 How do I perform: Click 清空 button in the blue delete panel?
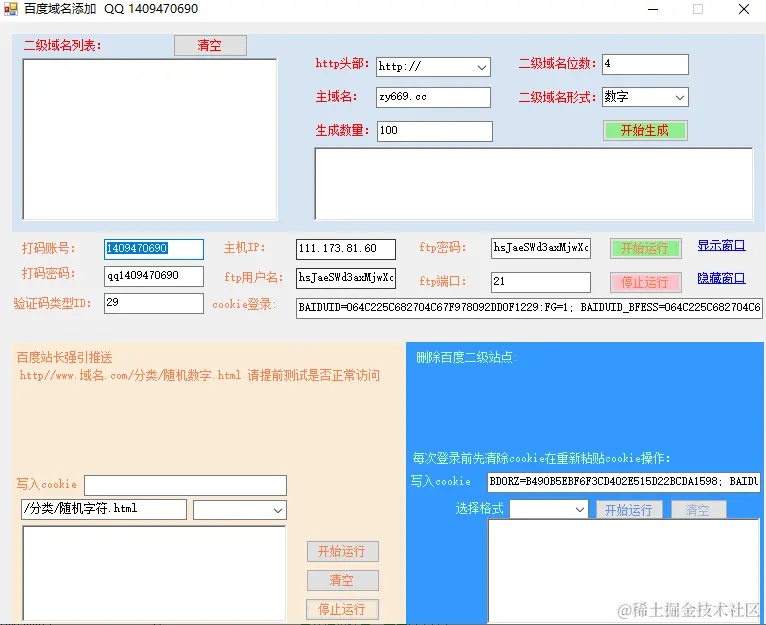click(699, 511)
